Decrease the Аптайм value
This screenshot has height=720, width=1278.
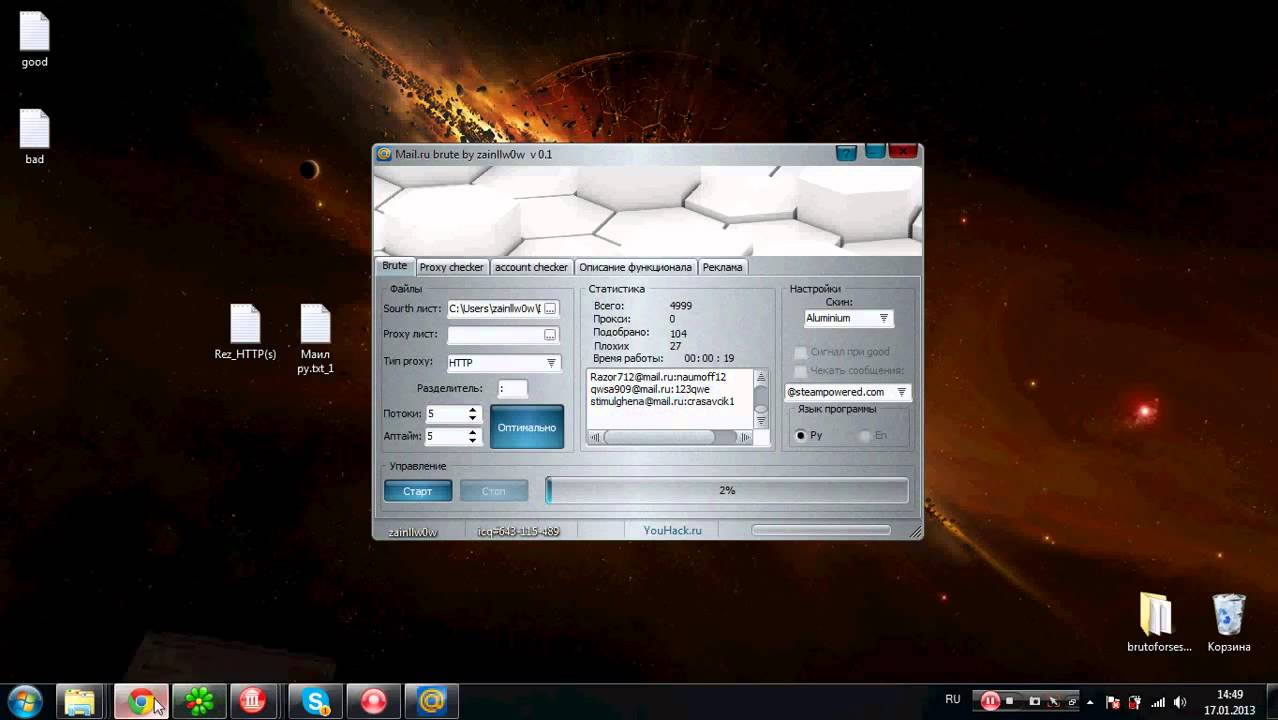473,440
